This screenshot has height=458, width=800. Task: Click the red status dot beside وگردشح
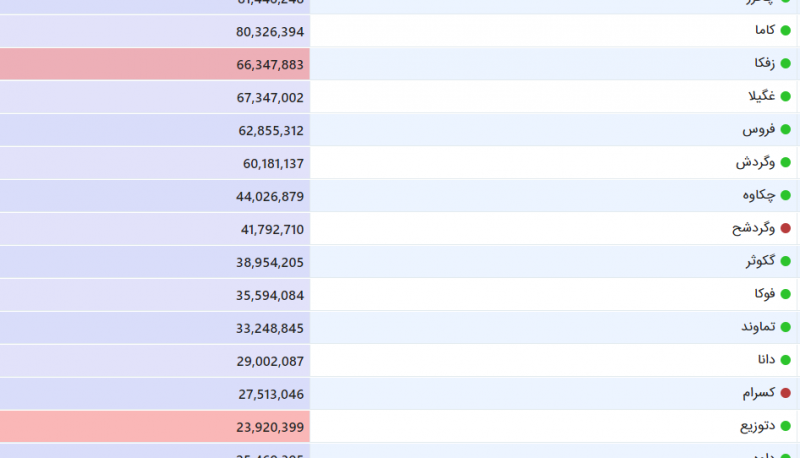[x=786, y=228]
